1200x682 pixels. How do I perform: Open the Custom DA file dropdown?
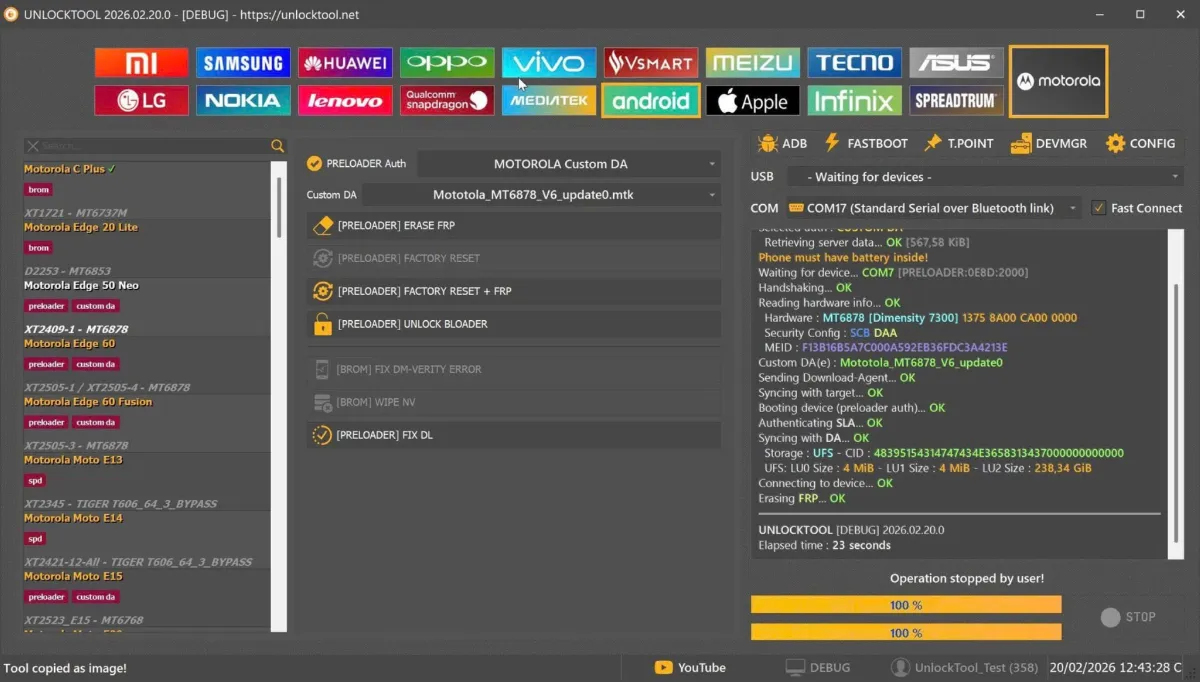tap(541, 195)
